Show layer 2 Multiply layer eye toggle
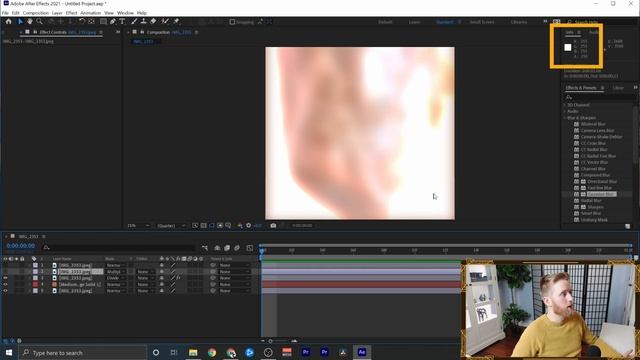Image resolution: width=640 pixels, height=360 pixels. pyautogui.click(x=5, y=272)
